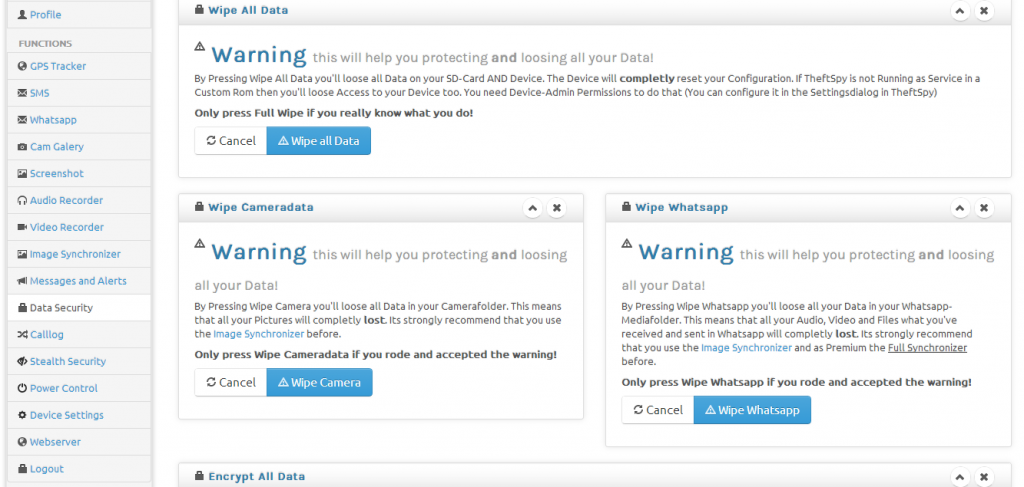Go to the SMS section
The image size is (1024, 487).
tap(79, 93)
